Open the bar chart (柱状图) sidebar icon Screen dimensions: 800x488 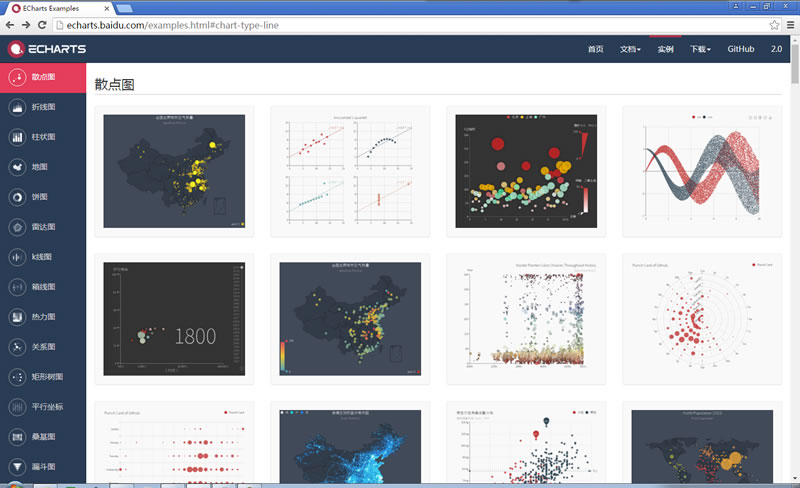point(17,137)
